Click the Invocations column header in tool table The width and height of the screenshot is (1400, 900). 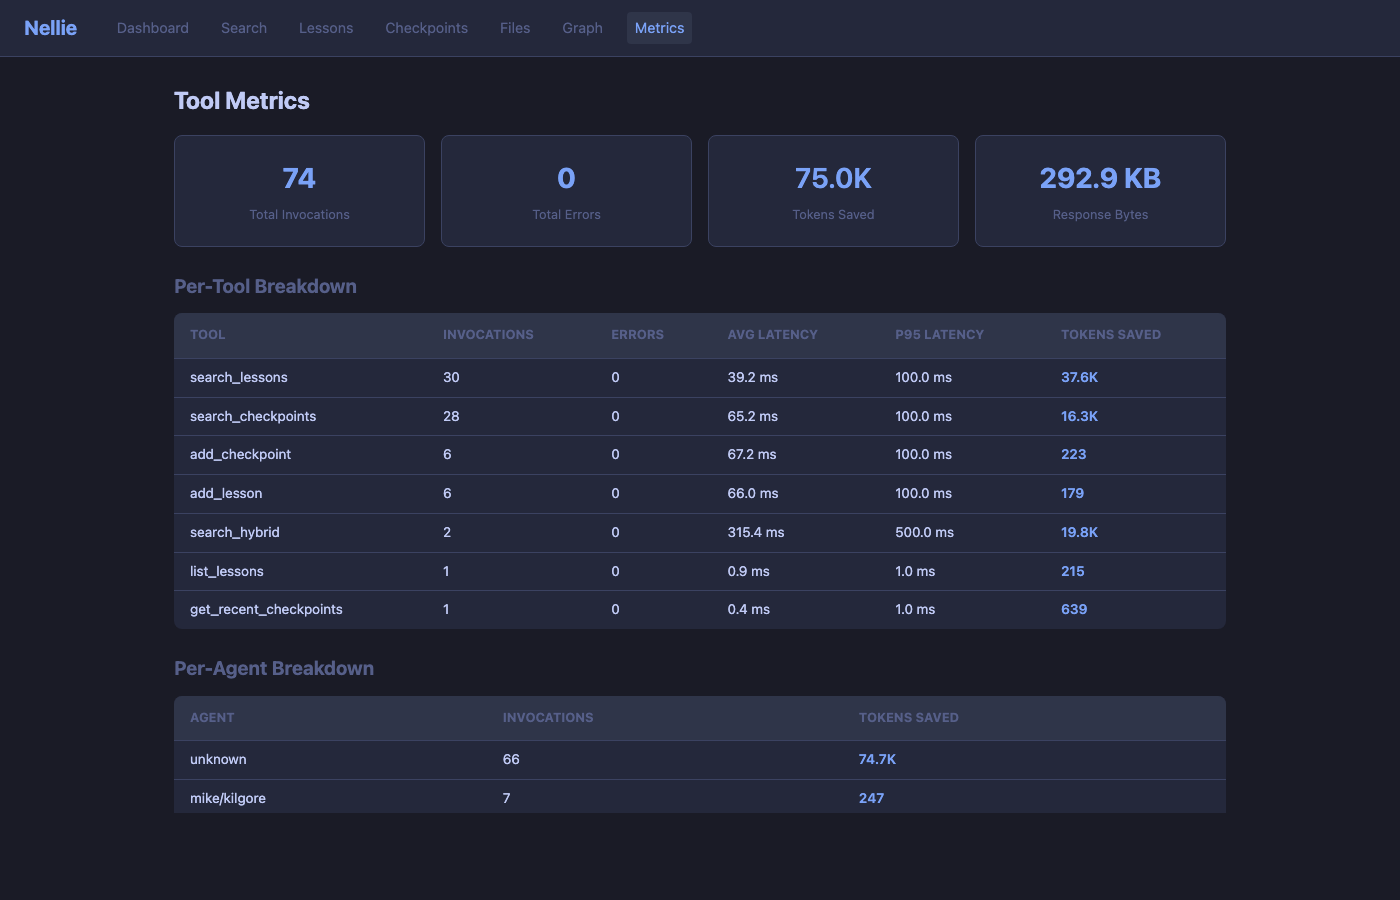488,335
